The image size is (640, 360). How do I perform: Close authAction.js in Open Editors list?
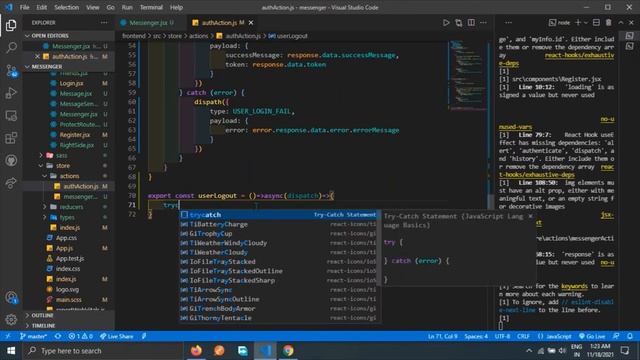click(x=38, y=56)
